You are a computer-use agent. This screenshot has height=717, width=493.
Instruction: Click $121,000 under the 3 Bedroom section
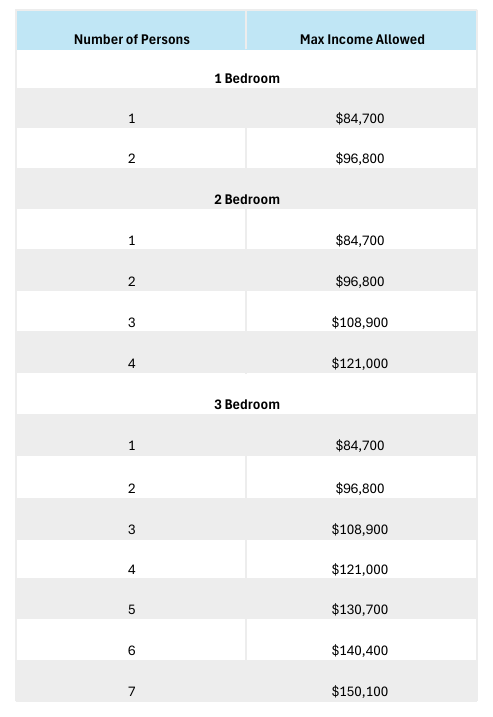(x=360, y=569)
